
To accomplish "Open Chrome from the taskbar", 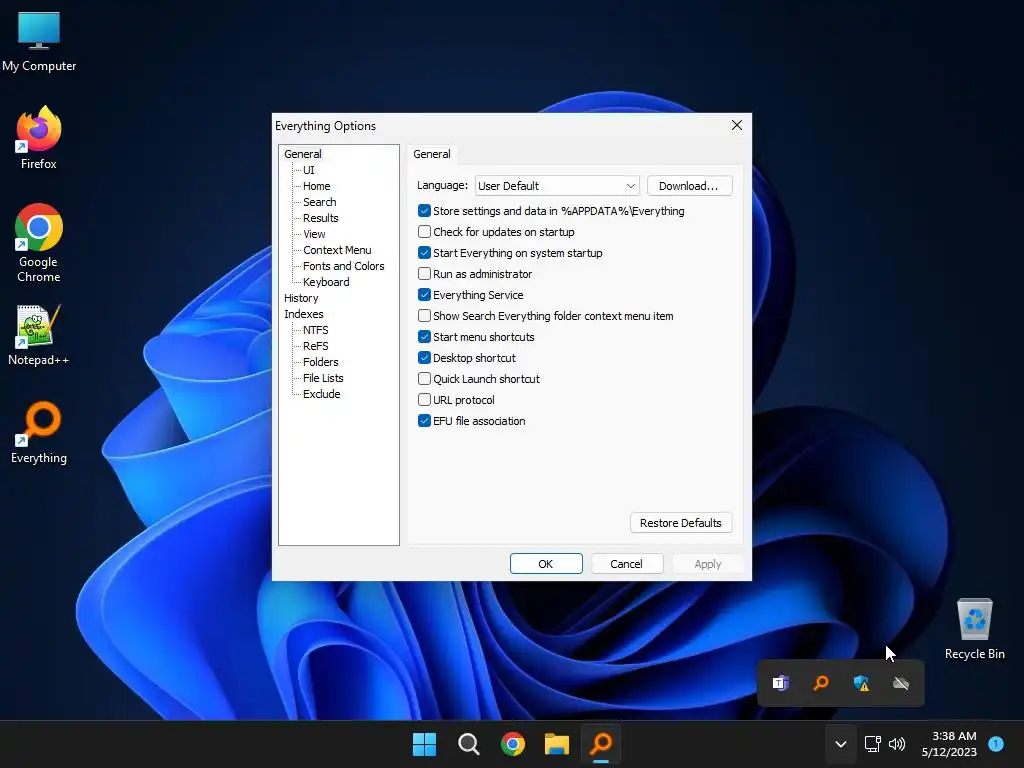I will click(513, 744).
